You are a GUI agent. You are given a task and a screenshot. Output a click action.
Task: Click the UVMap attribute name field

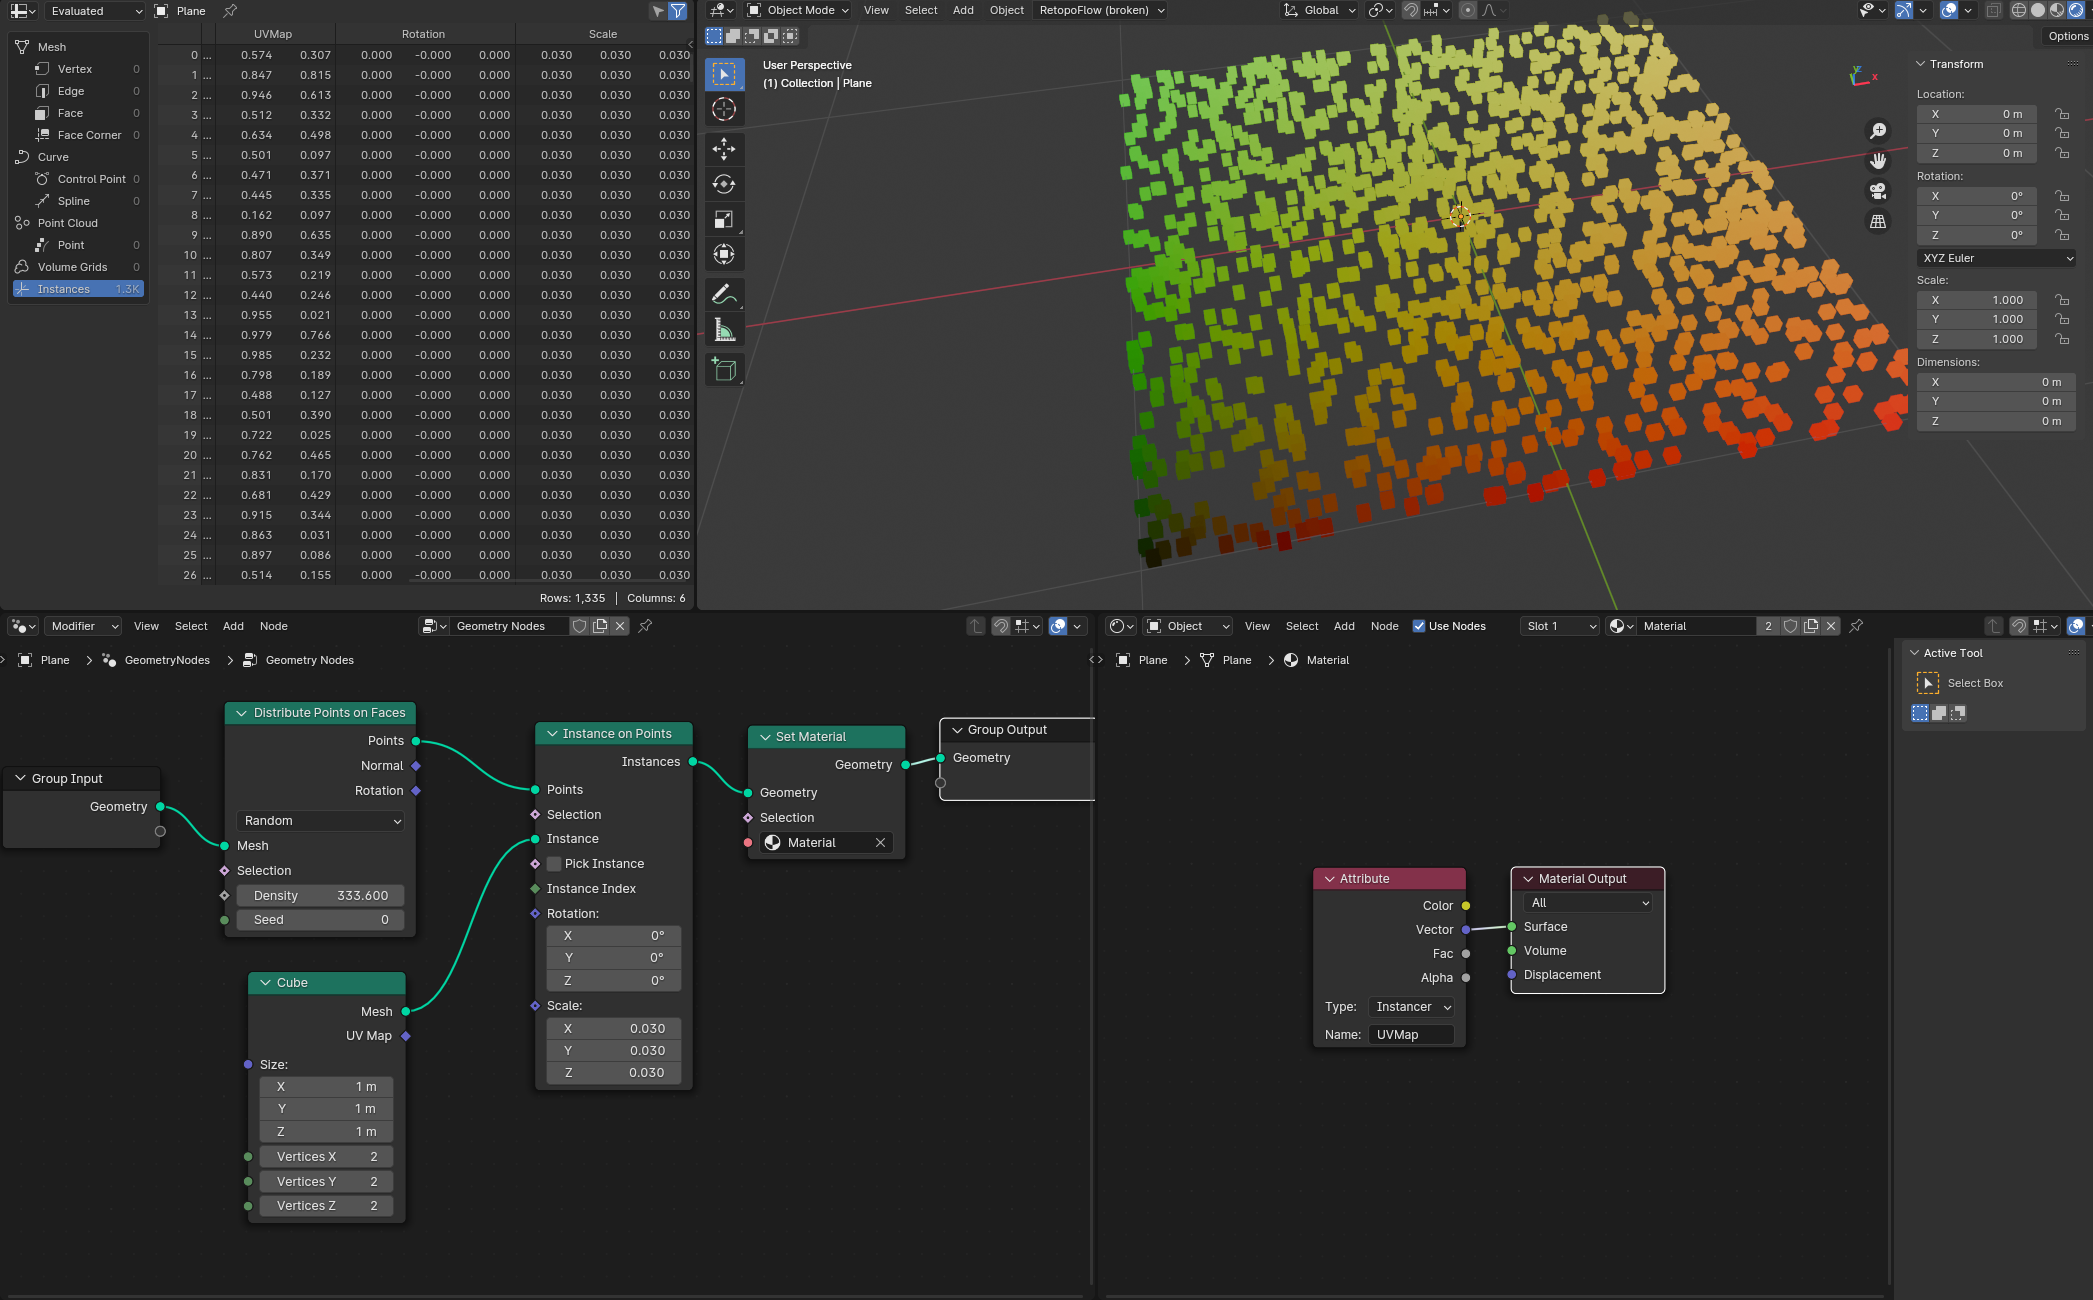coord(1410,1035)
